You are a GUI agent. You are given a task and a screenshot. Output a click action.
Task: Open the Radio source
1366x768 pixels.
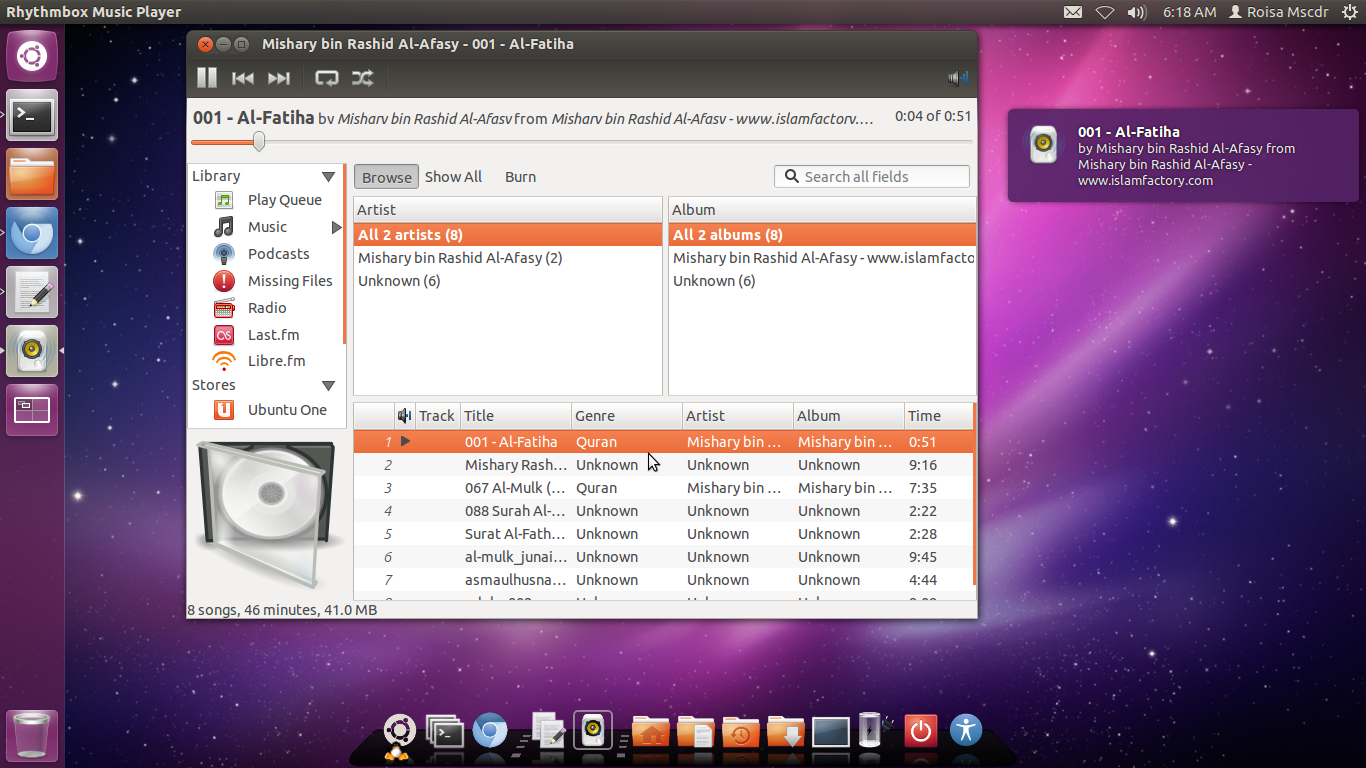267,308
